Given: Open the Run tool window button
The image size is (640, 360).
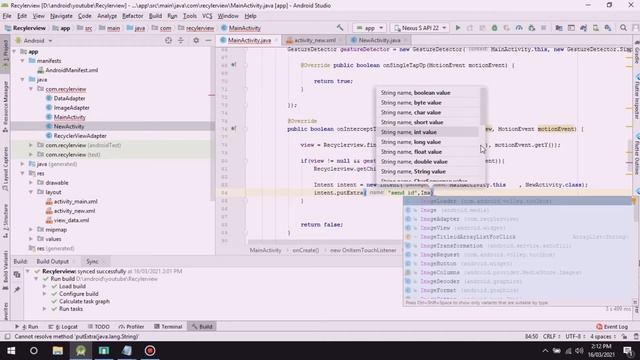Looking at the screenshot, I should point(27,327).
